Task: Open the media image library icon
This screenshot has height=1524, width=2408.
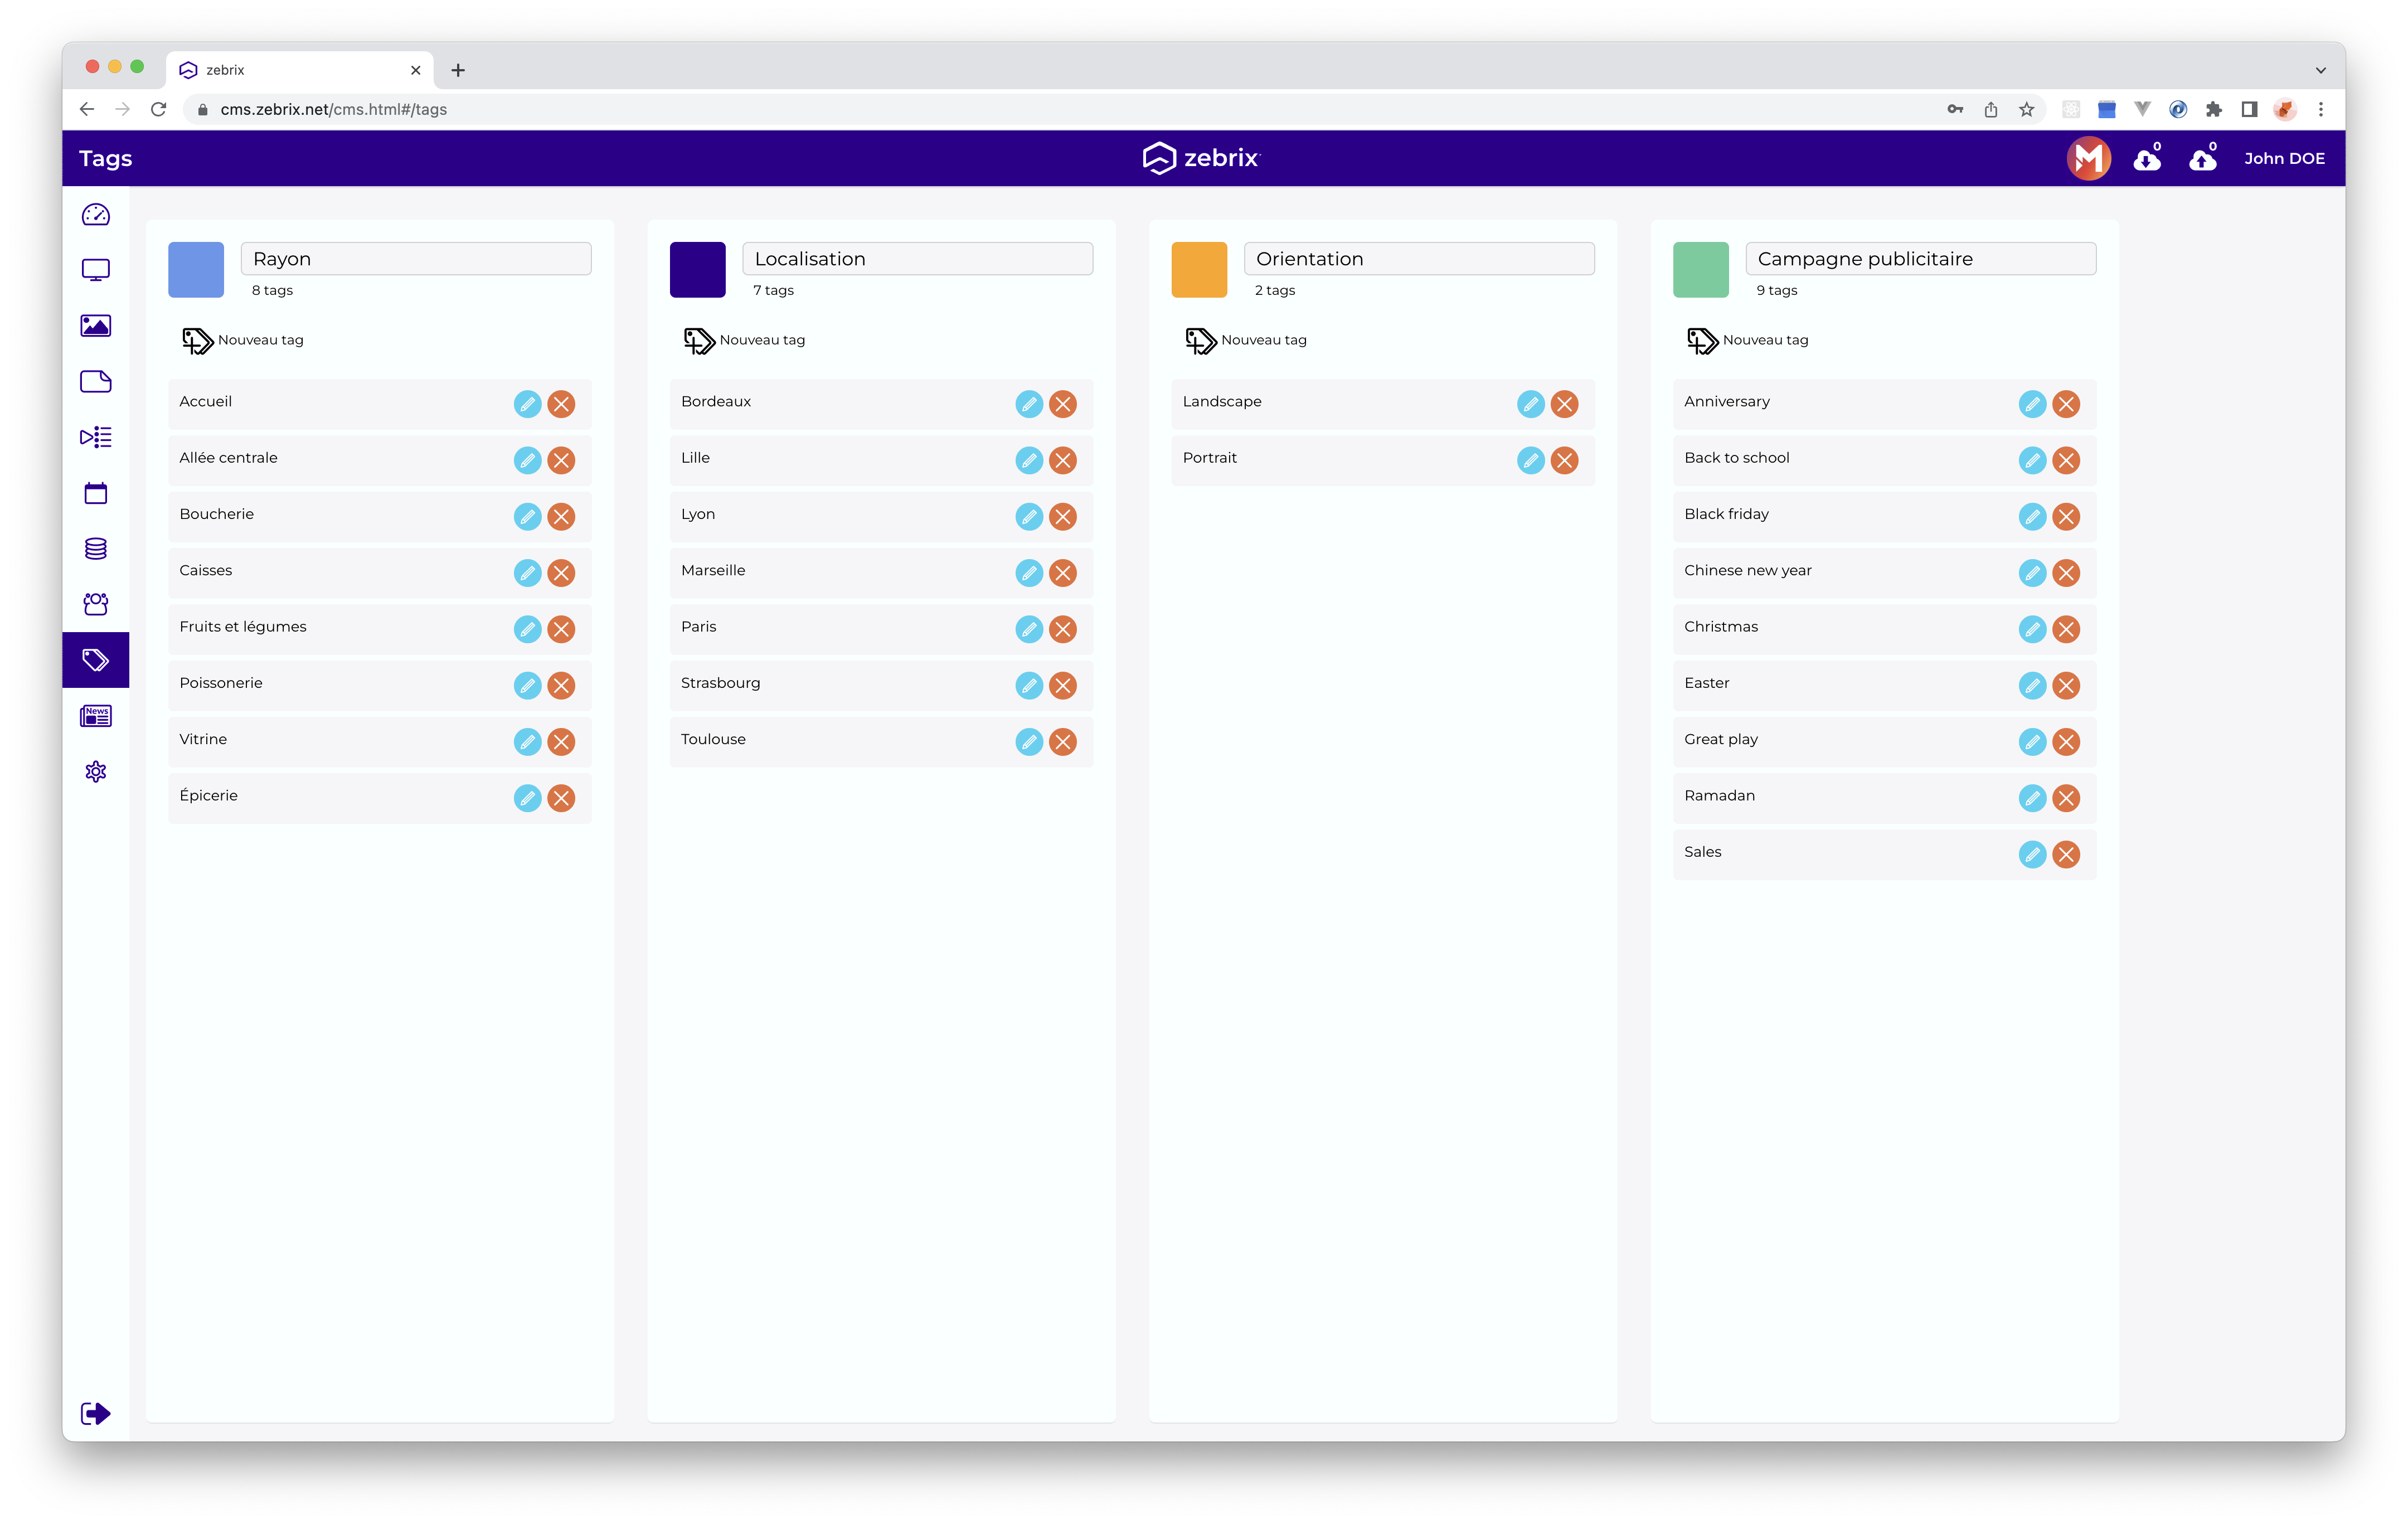Action: coord(96,326)
